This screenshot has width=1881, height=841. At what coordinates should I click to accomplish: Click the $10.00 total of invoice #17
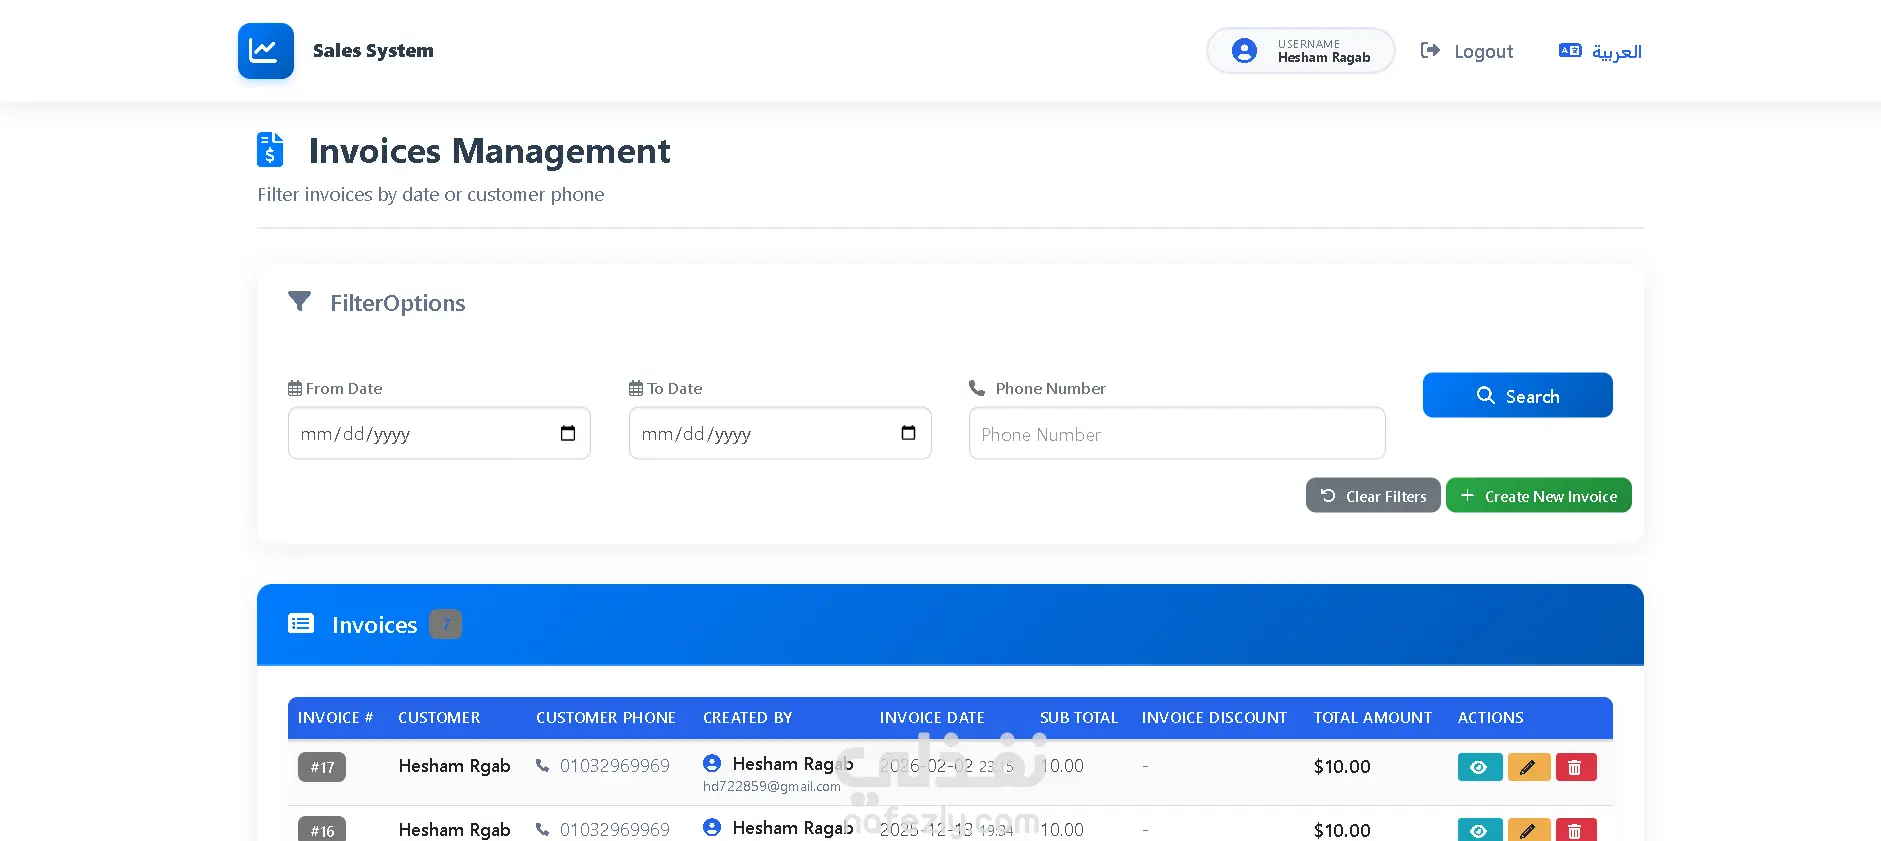pyautogui.click(x=1342, y=767)
